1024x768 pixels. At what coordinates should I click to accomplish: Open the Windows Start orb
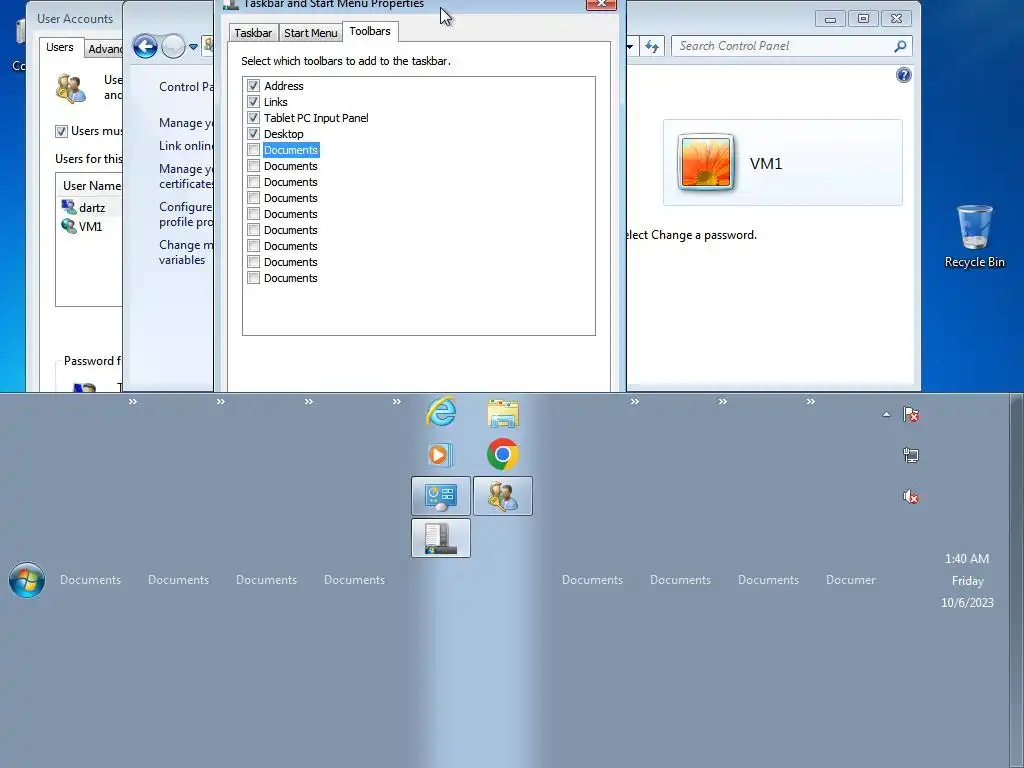pyautogui.click(x=27, y=580)
